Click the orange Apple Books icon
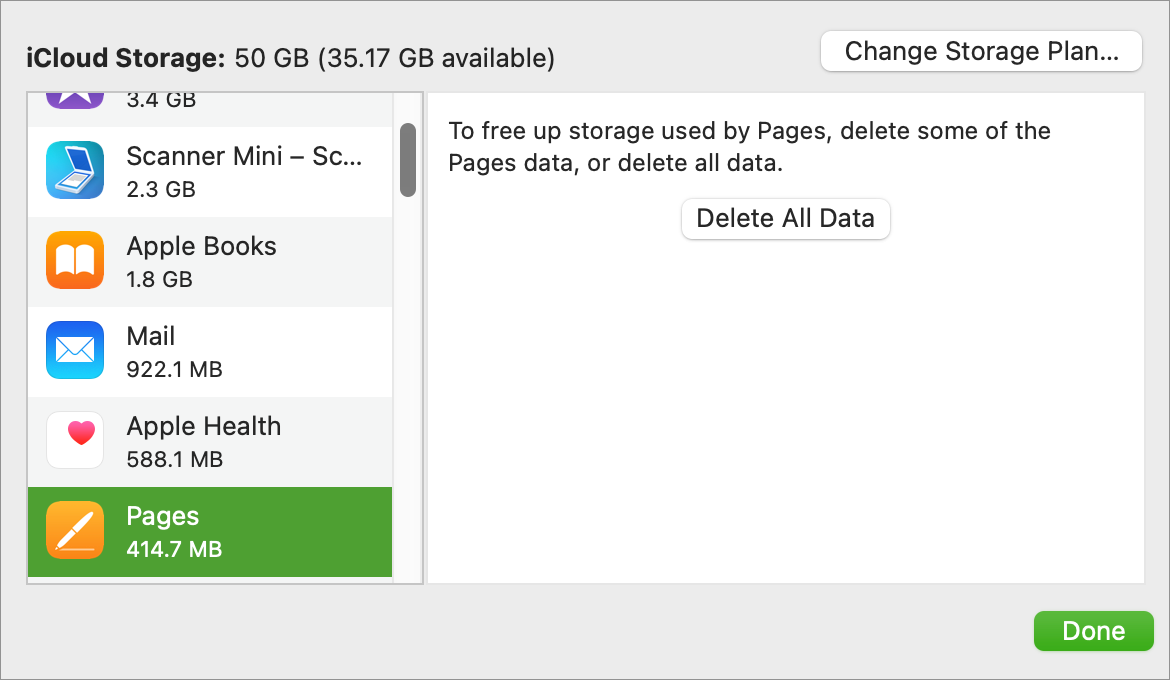This screenshot has height=680, width=1170. (75, 261)
